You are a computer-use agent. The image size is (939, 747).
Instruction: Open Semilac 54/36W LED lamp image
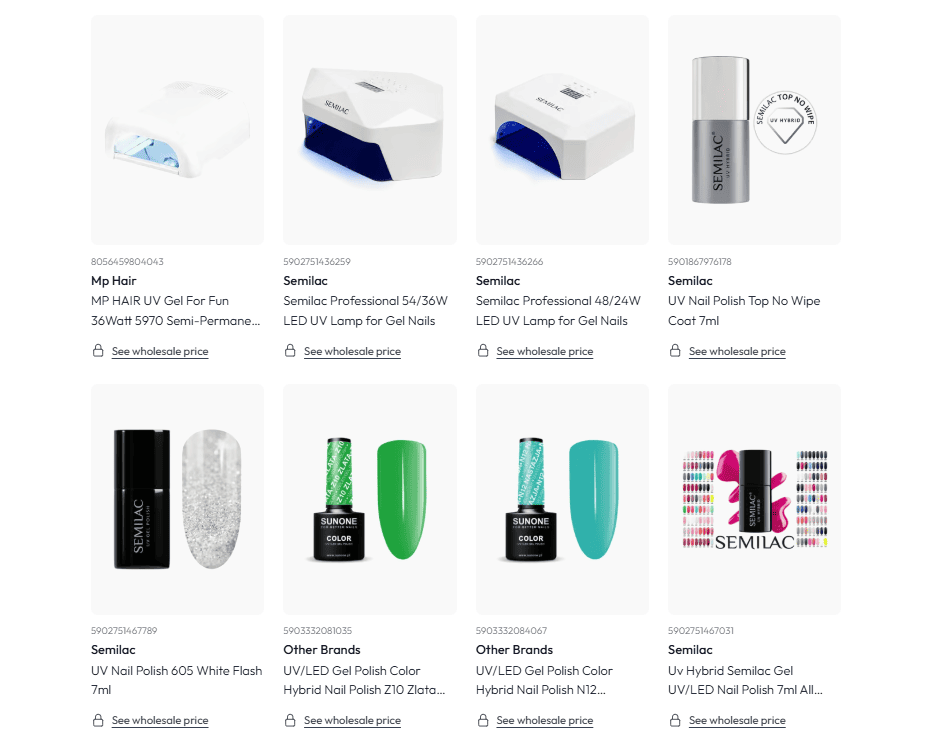pyautogui.click(x=369, y=130)
